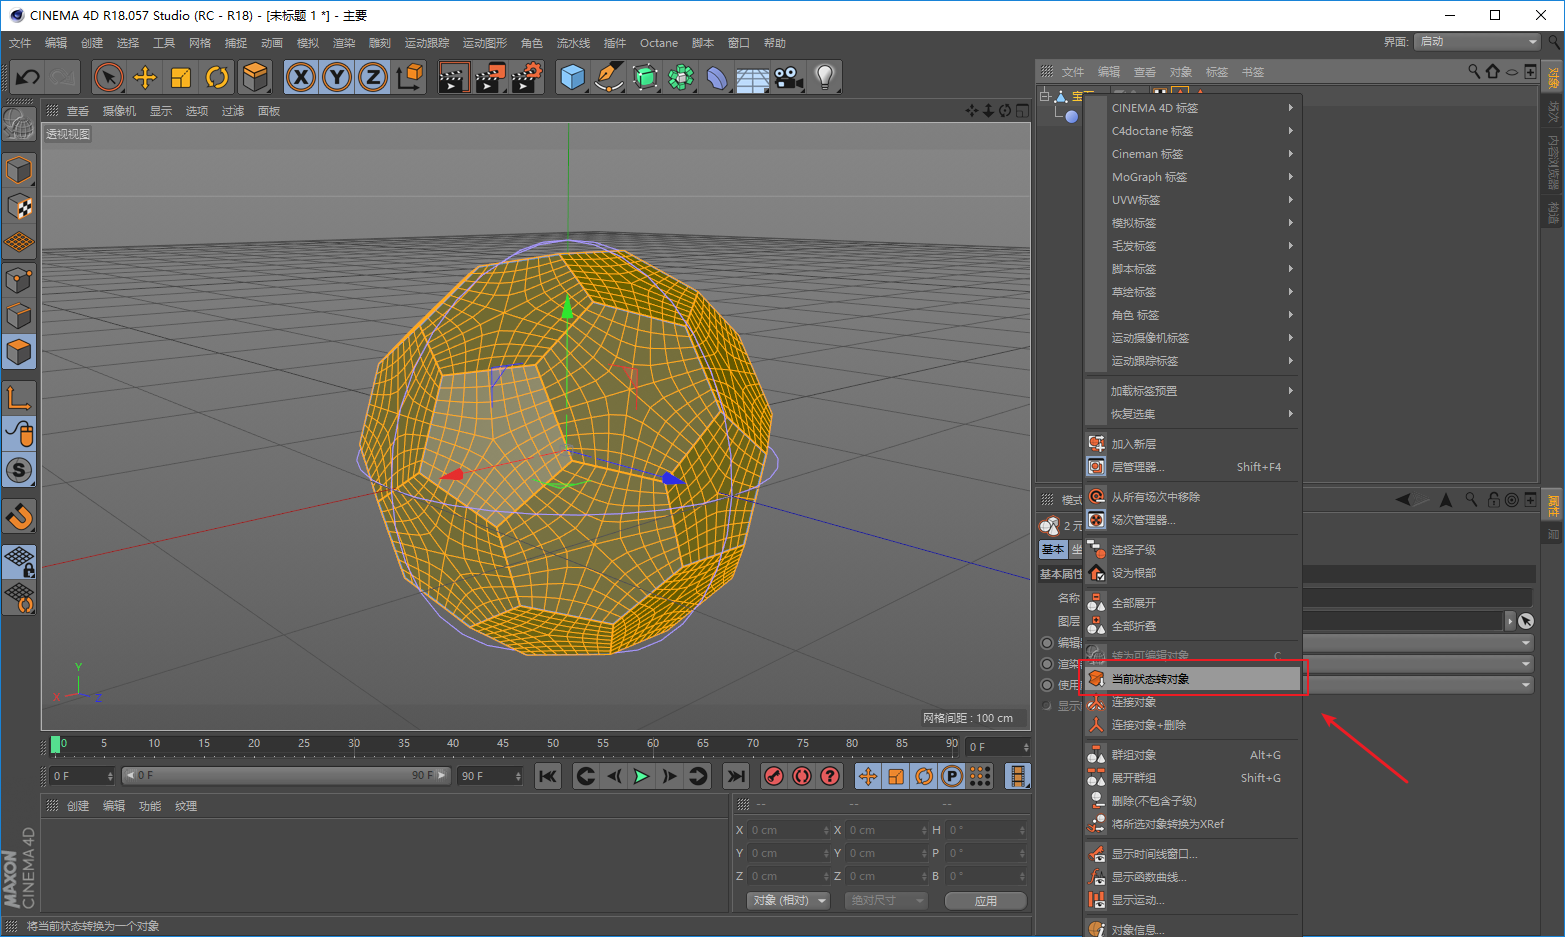Click the 应用 apply button
The height and width of the screenshot is (937, 1565).
986,901
